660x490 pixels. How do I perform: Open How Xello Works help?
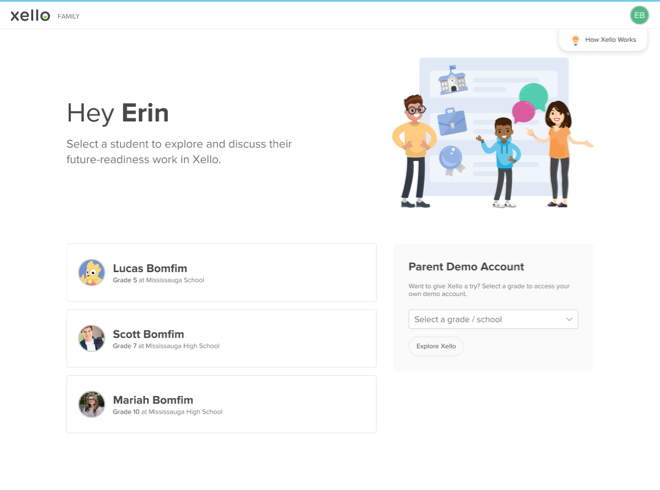603,40
